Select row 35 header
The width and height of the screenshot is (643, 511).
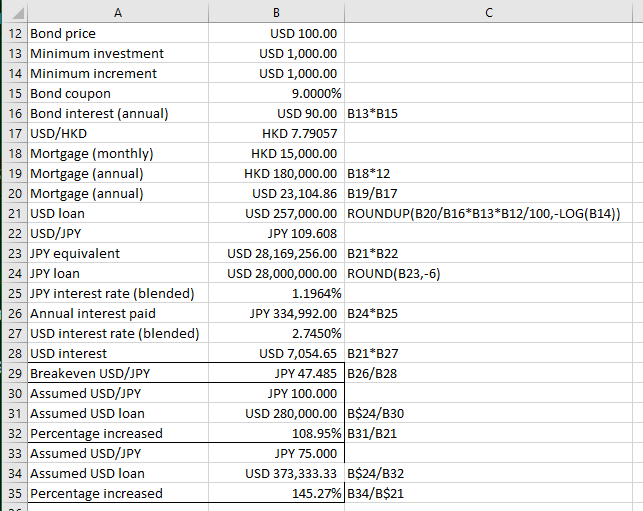(x=15, y=493)
